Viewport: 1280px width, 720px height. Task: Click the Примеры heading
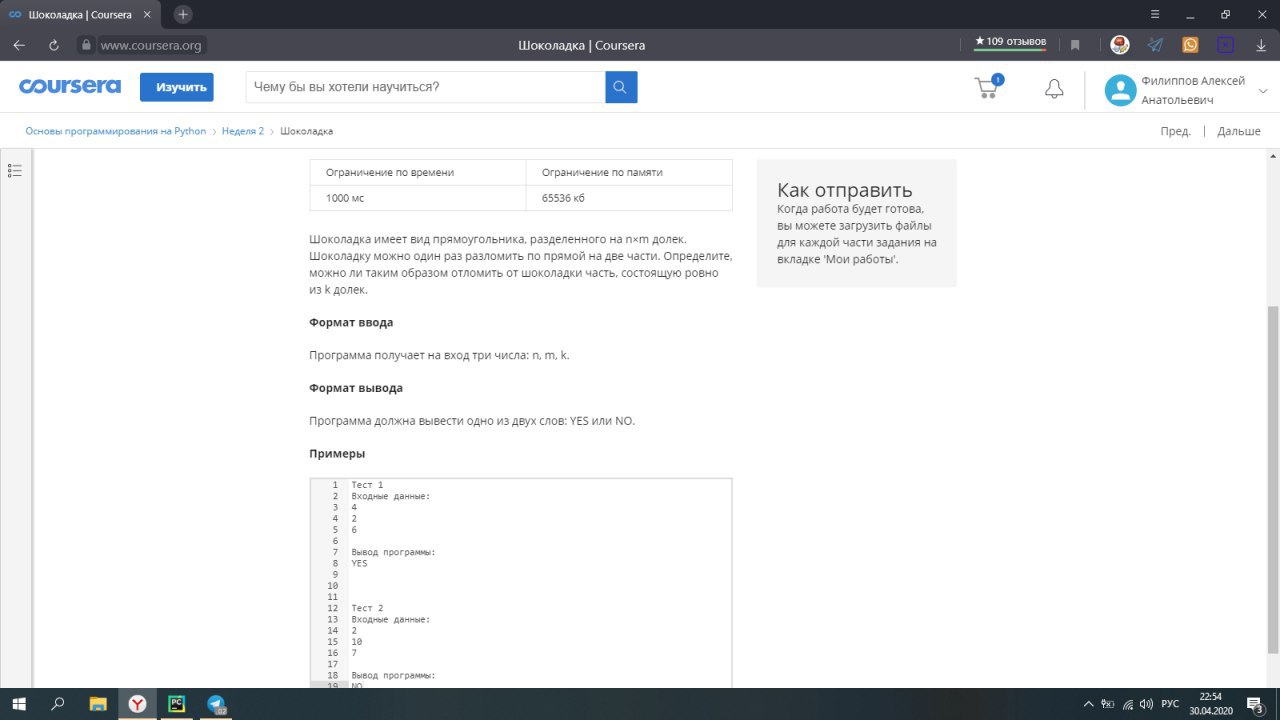[x=337, y=453]
